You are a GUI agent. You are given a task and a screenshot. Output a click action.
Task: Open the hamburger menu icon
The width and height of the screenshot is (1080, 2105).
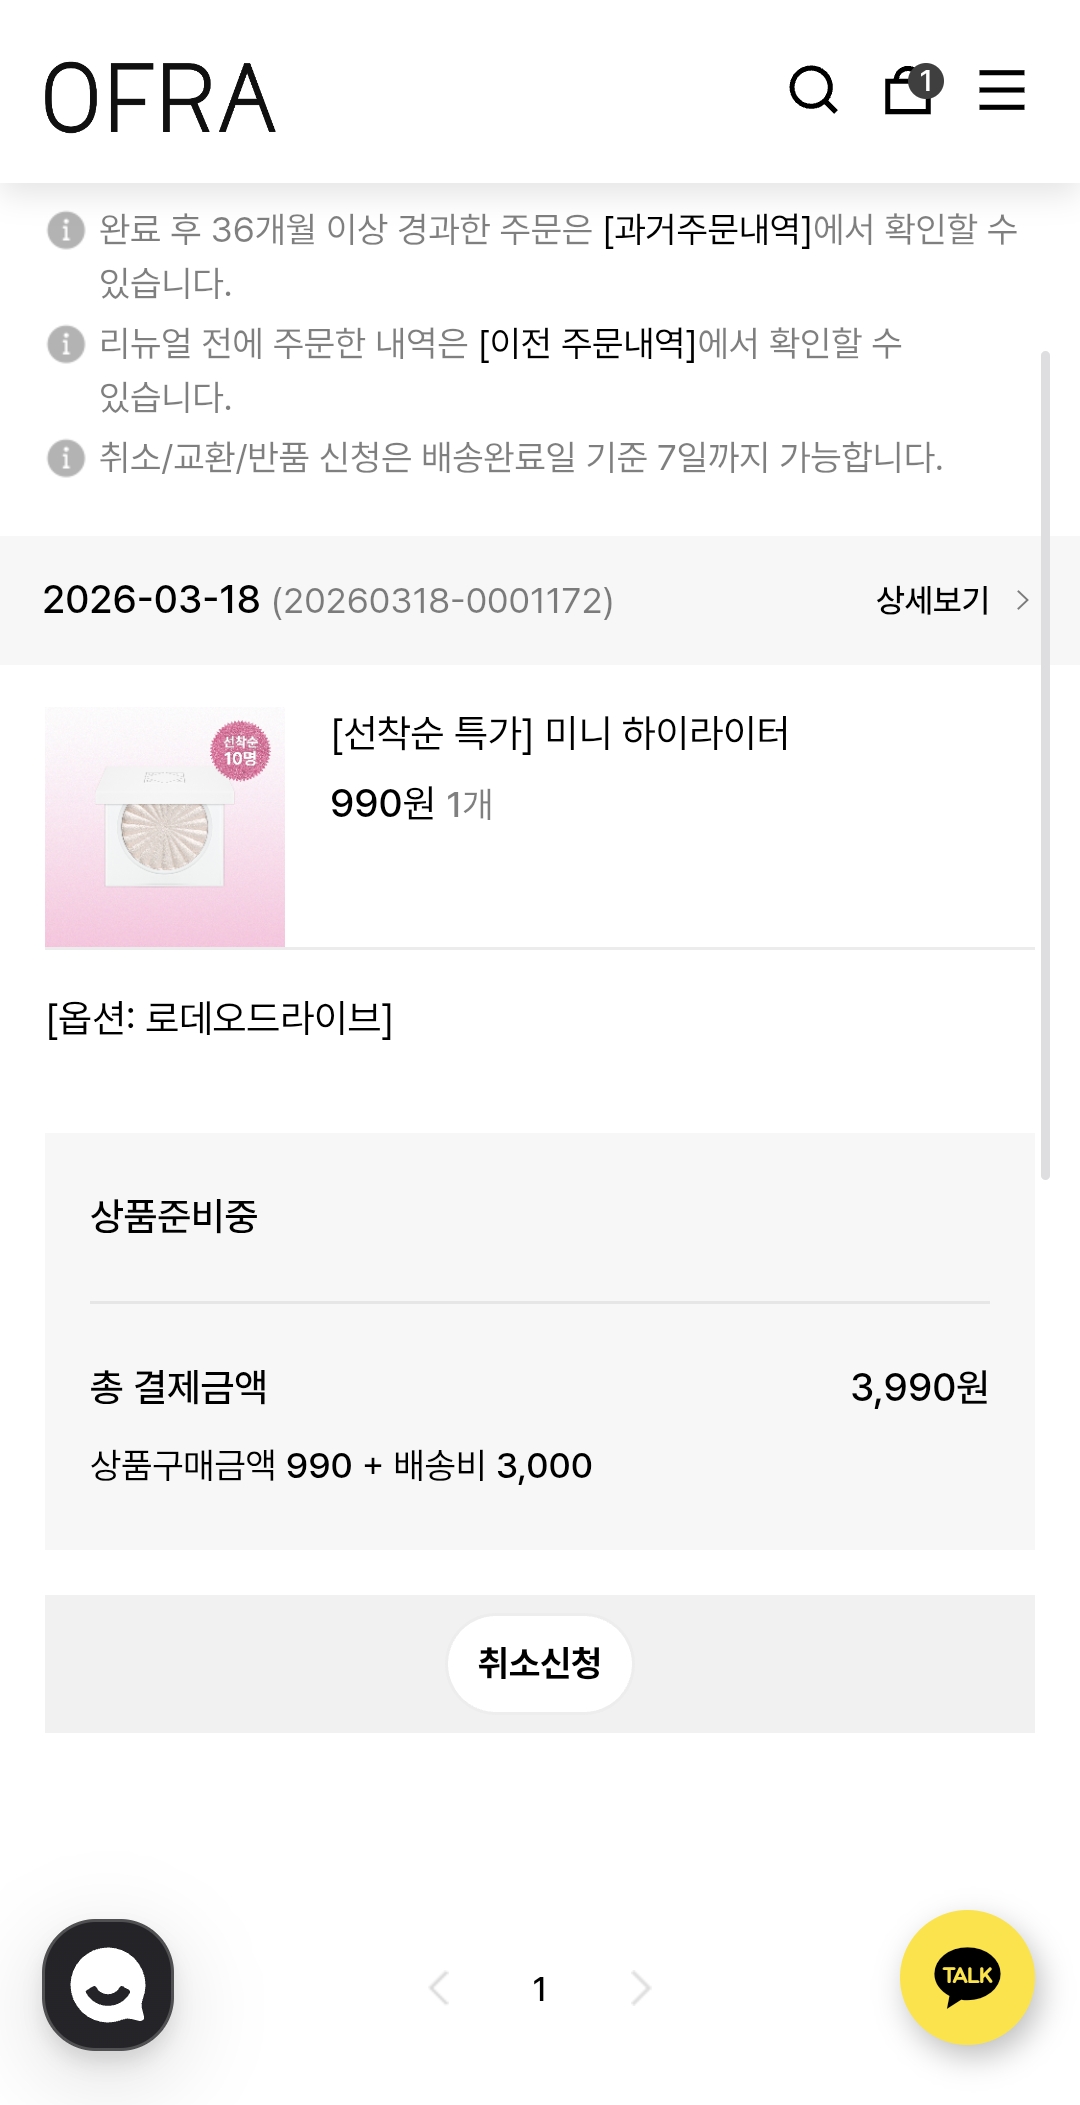1001,91
